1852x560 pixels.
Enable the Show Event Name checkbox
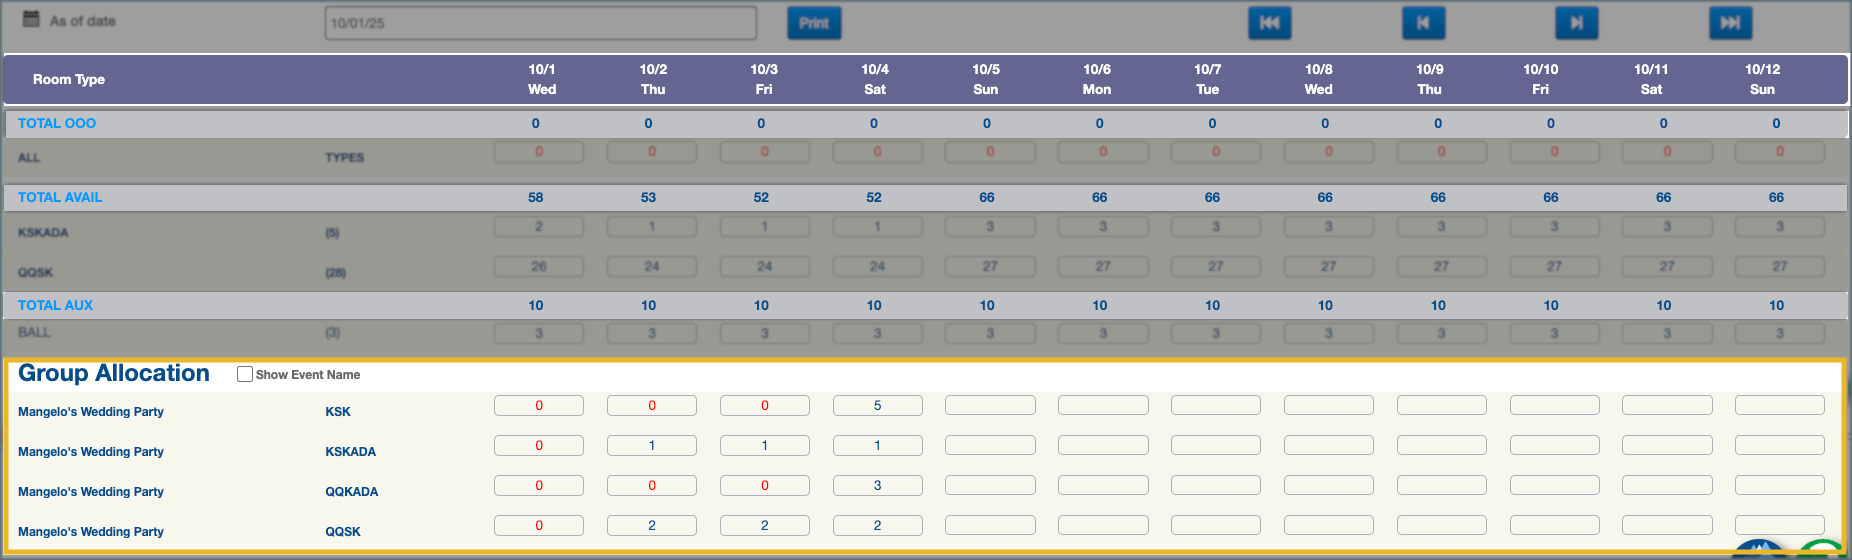(x=245, y=374)
